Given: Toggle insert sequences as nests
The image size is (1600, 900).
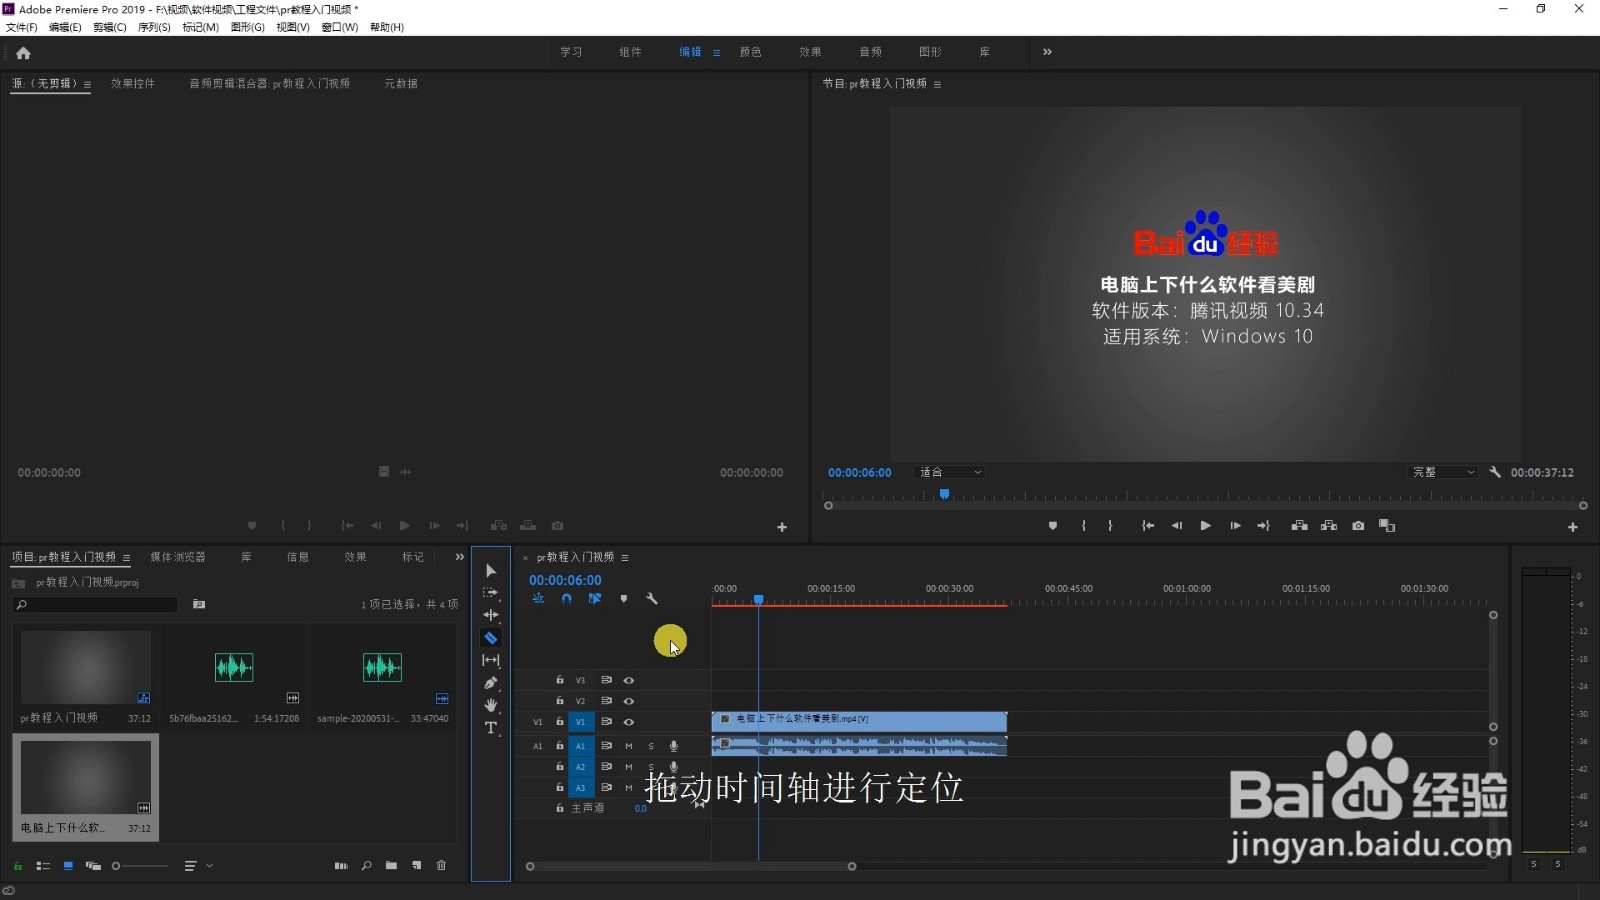Looking at the screenshot, I should point(538,599).
